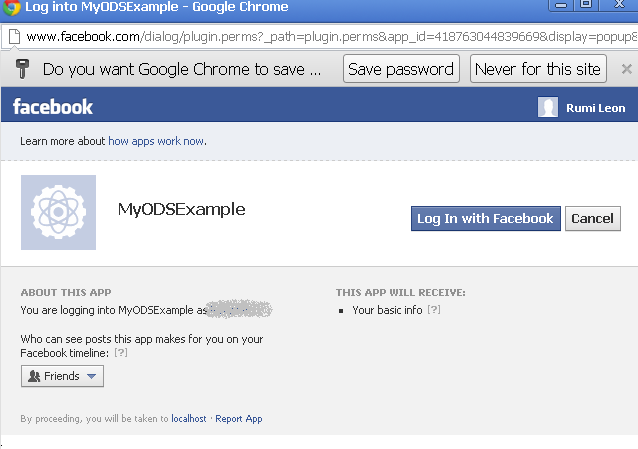Screen dimensions: 638x449
Task: Open the Rumi Leon profile name link
Action: click(595, 107)
